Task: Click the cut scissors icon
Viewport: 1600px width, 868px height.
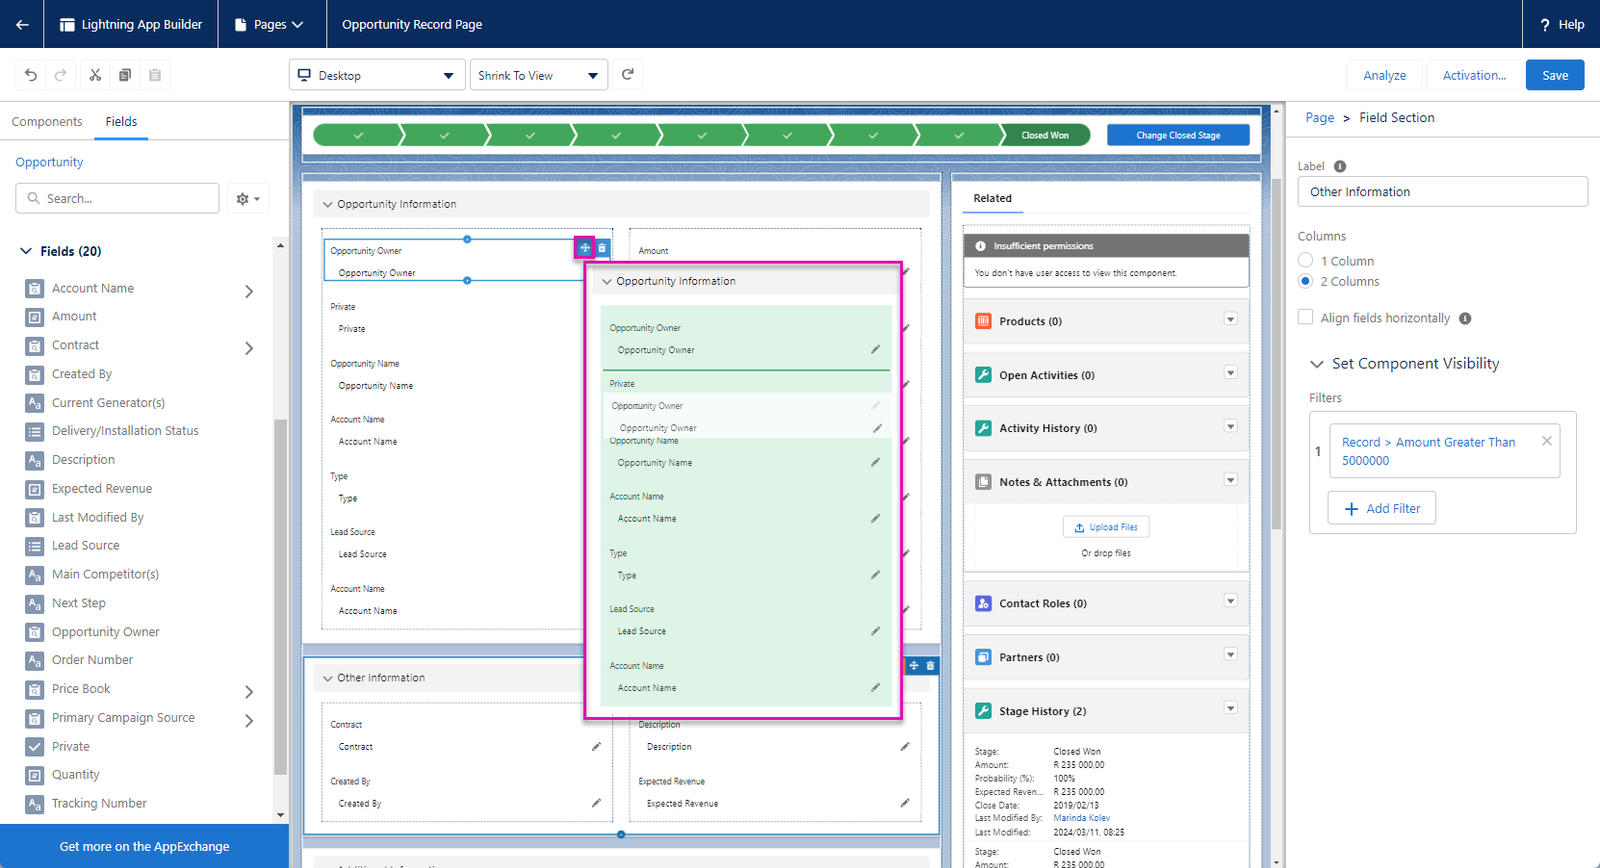Action: 95,75
